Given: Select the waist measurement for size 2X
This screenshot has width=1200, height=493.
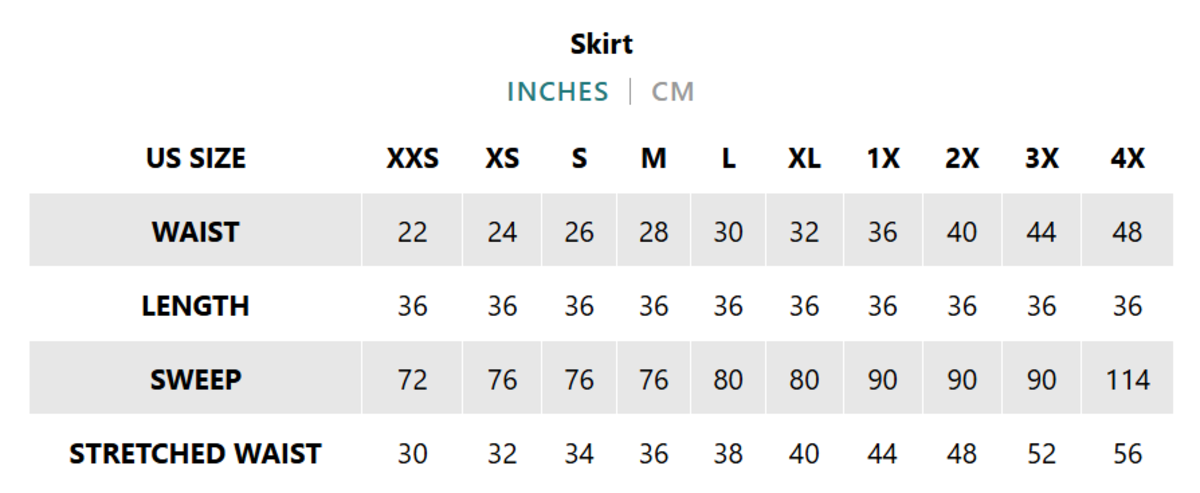Looking at the screenshot, I should point(961,232).
